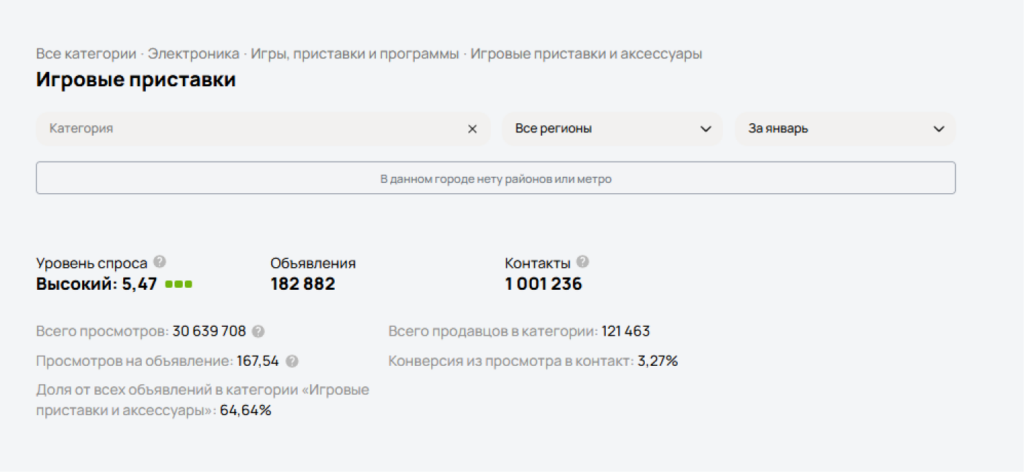Open help icon next to "Всего просмотров"
1024x472 pixels.
258,332
